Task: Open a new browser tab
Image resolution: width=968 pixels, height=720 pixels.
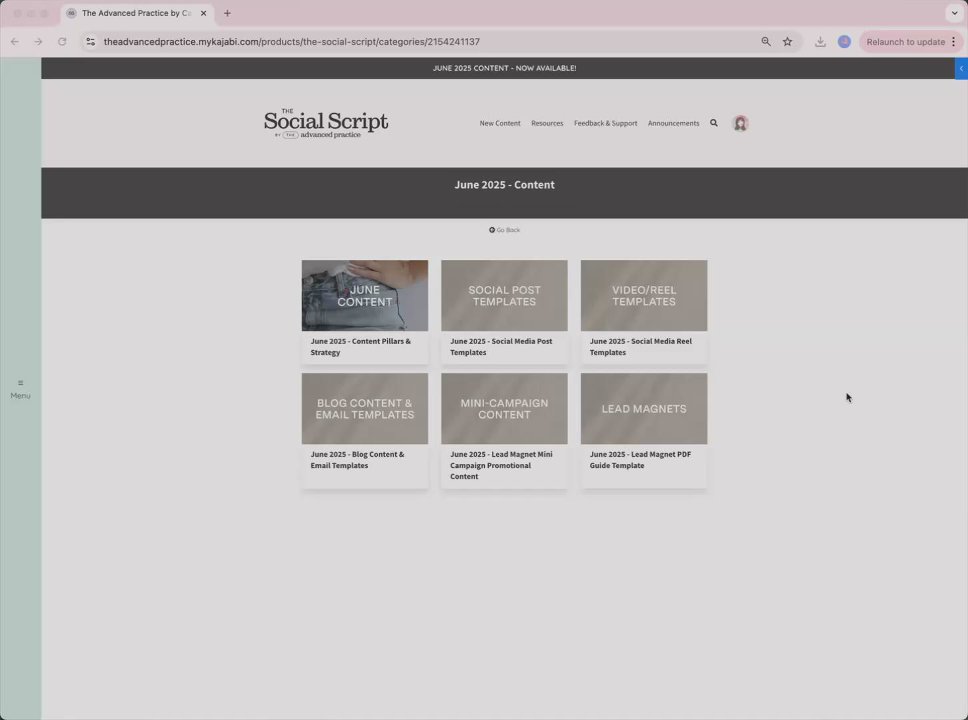Action: (x=227, y=13)
